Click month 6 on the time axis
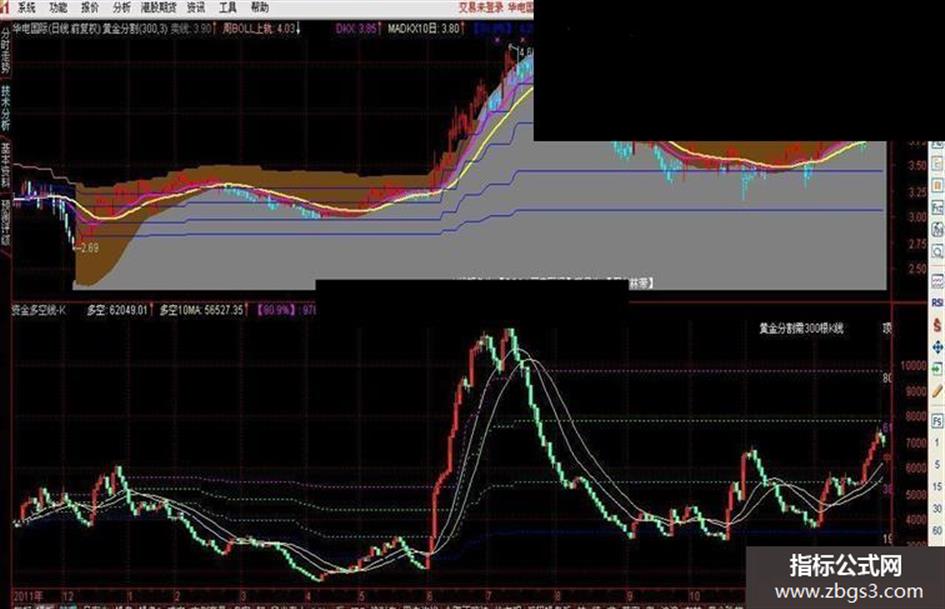Image resolution: width=945 pixels, height=609 pixels. [429, 596]
